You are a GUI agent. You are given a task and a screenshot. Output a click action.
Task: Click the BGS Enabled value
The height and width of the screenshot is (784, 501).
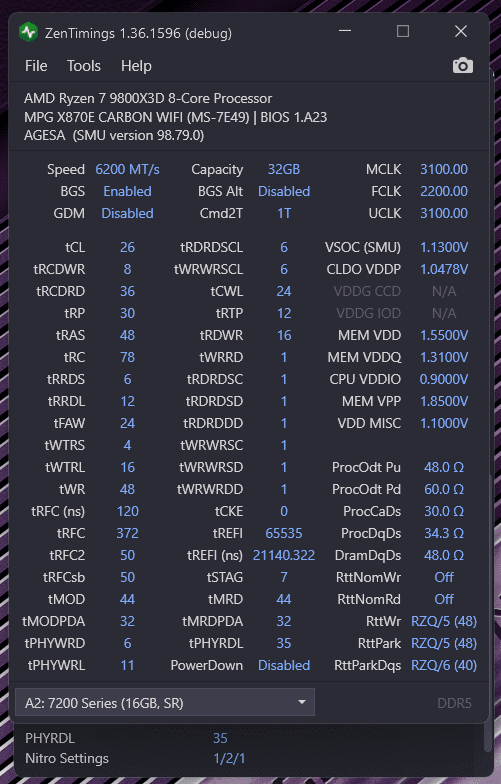coord(128,192)
